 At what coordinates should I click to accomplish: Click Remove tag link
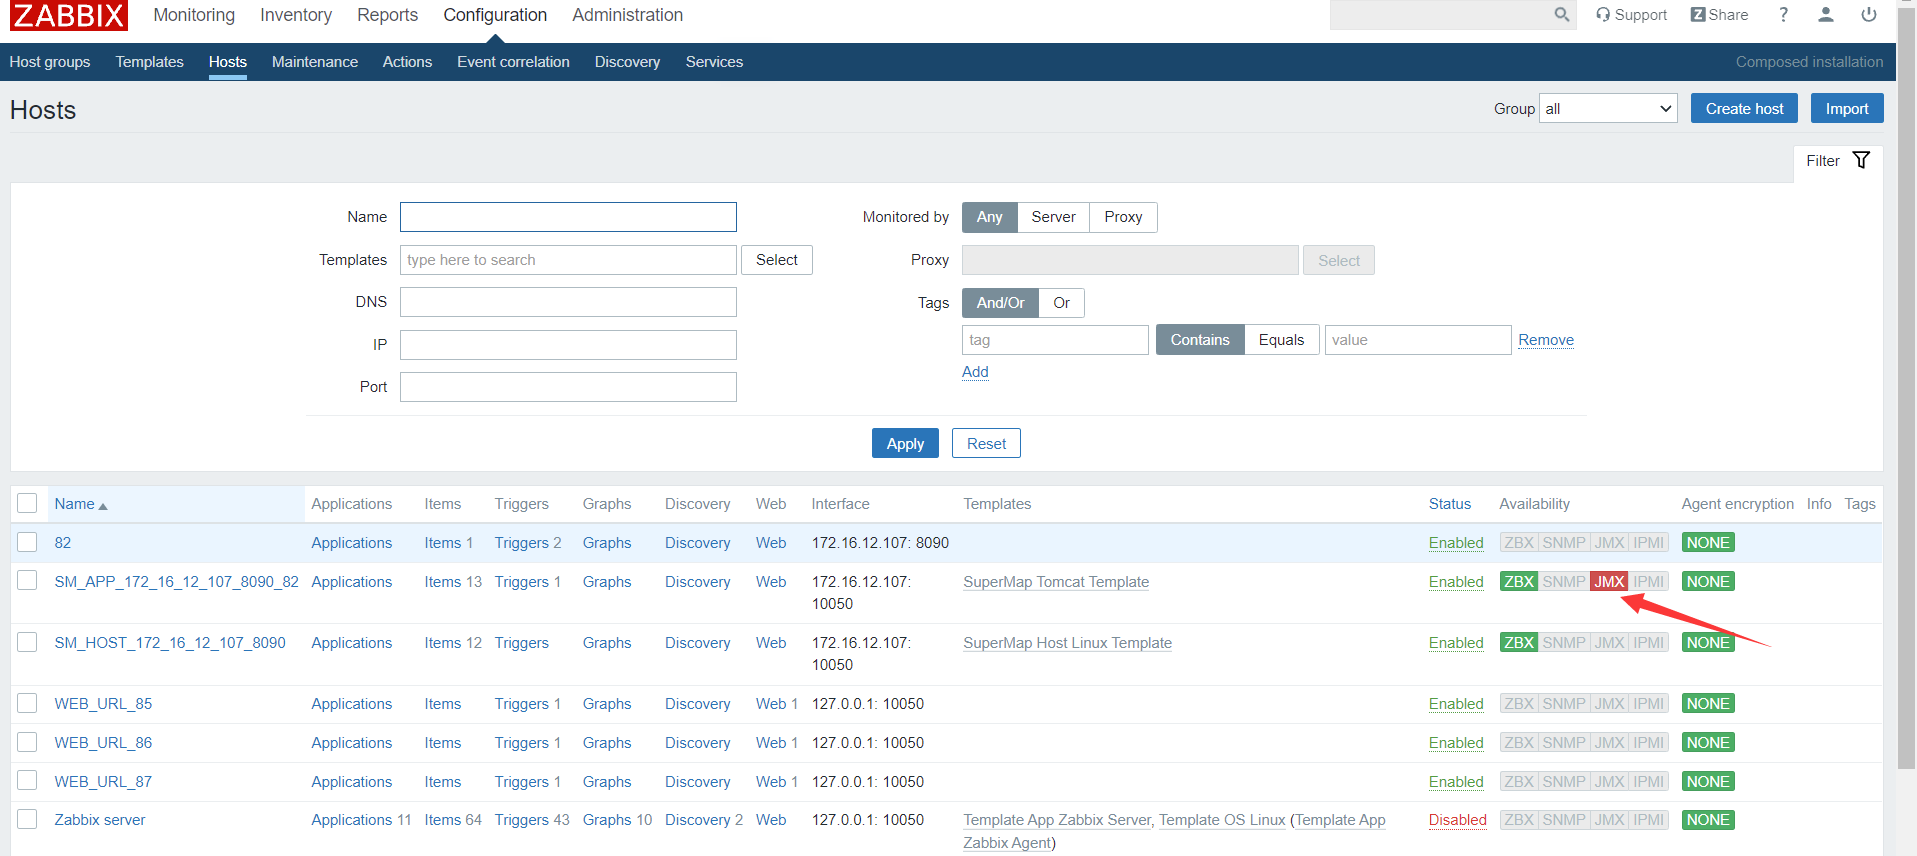(x=1546, y=340)
